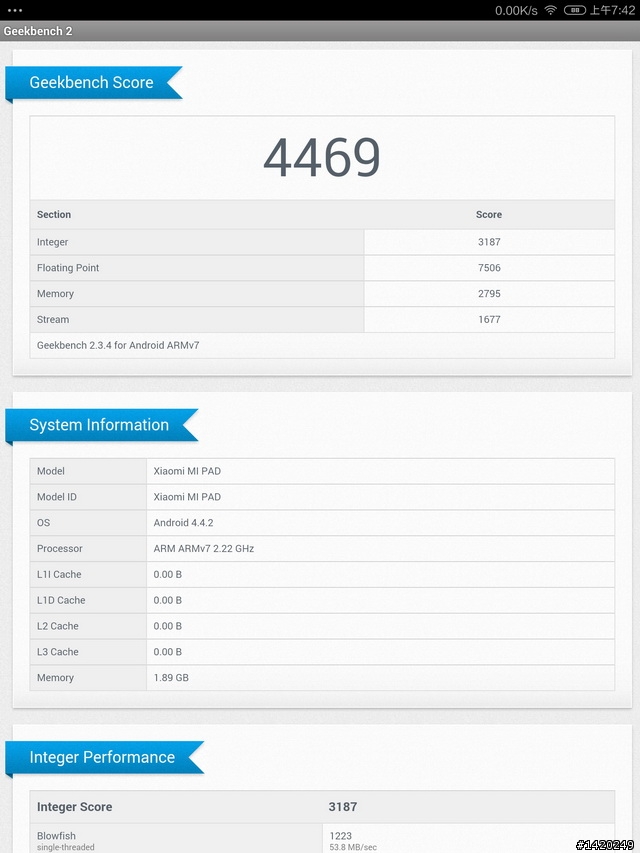Screen dimensions: 640x853
Task: Select the Floating Point score 7506
Action: [x=489, y=268]
